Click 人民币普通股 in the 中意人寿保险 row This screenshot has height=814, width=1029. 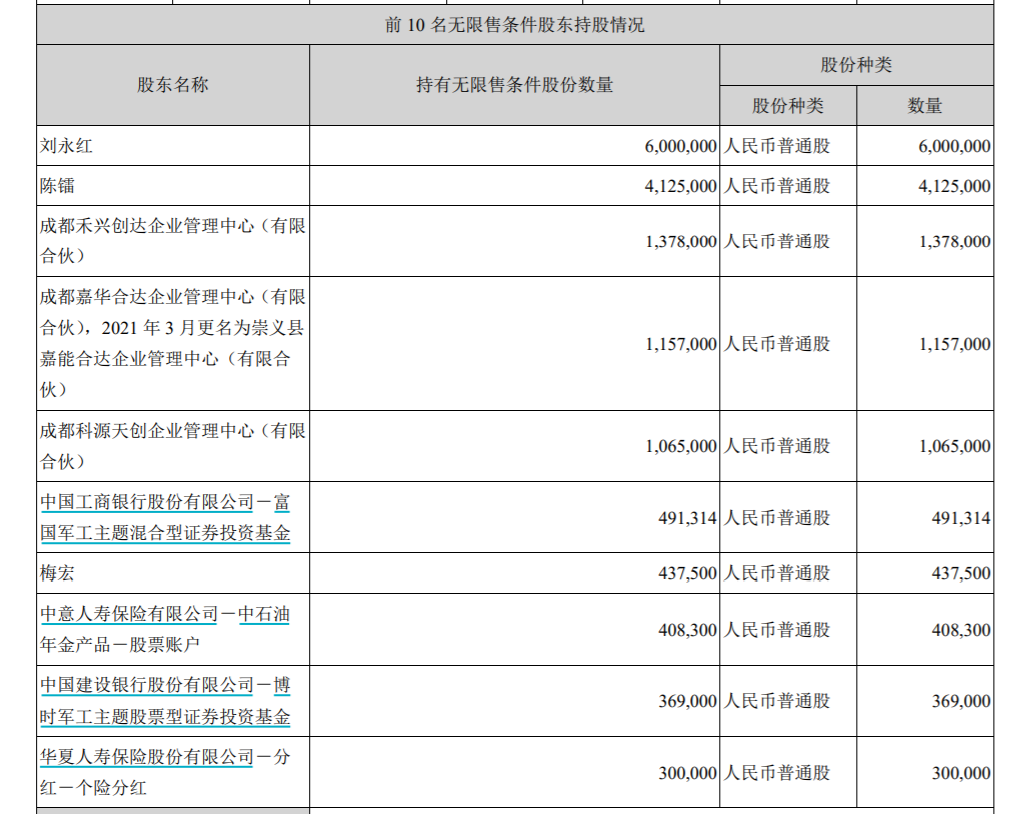coord(777,630)
